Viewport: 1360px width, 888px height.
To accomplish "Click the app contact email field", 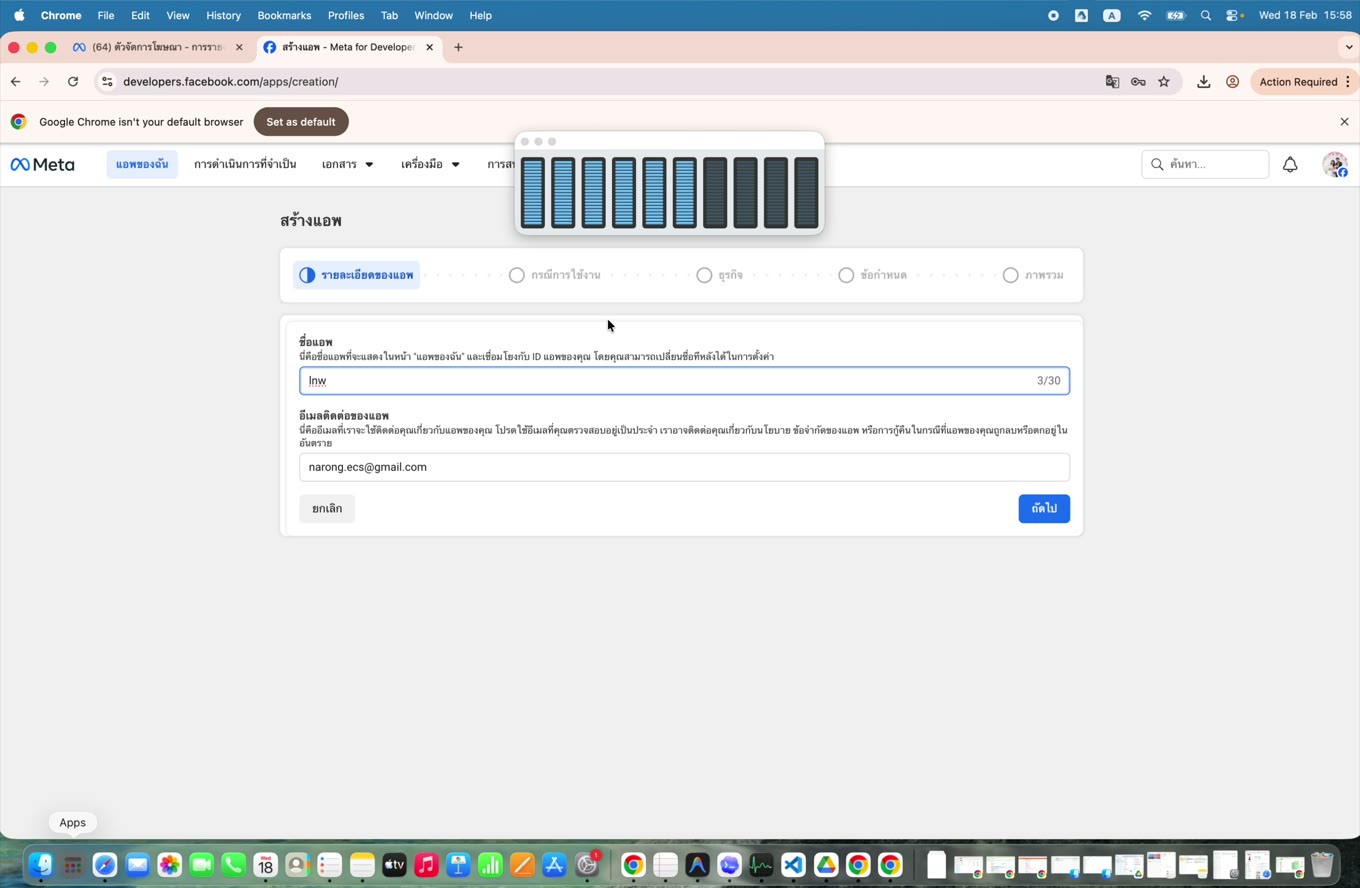I will tap(684, 467).
